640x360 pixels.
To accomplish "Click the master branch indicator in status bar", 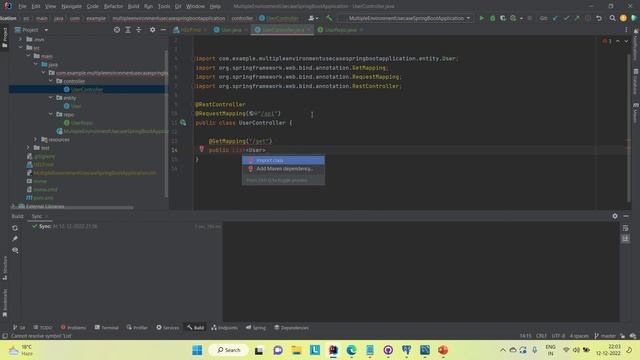I will [605, 336].
